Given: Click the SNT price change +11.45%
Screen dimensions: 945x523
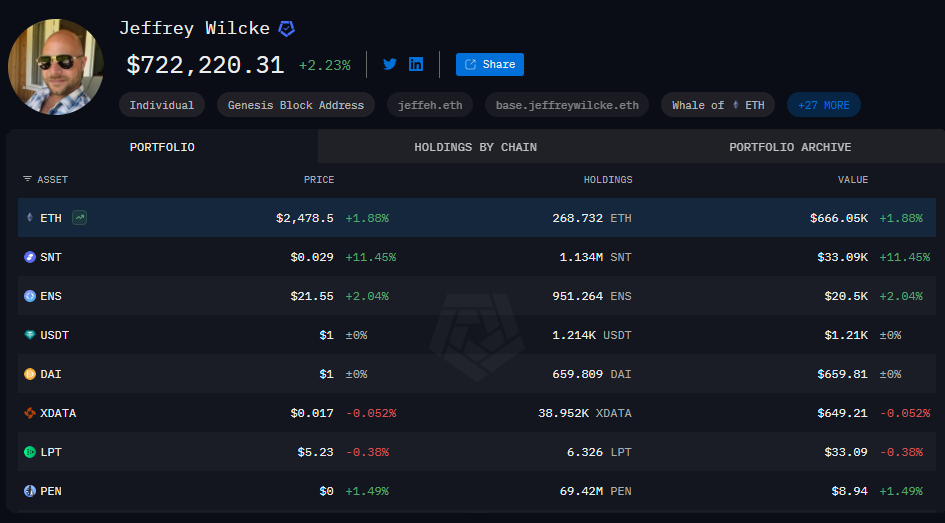Looking at the screenshot, I should (x=371, y=257).
